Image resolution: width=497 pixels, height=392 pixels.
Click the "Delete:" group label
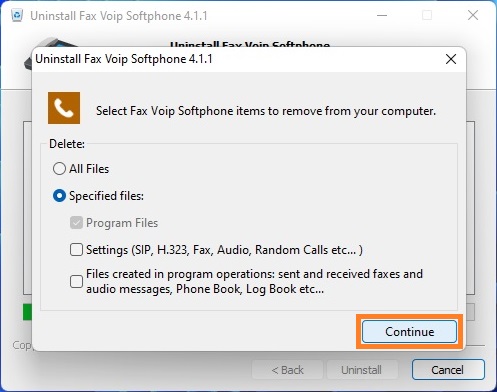[x=67, y=144]
